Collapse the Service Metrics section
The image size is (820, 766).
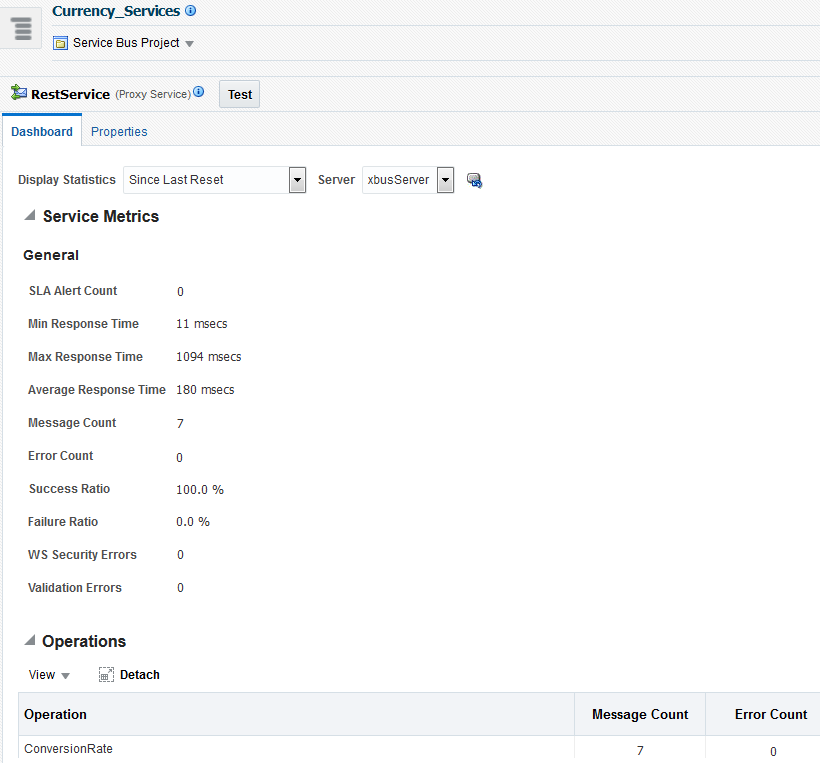(30, 215)
